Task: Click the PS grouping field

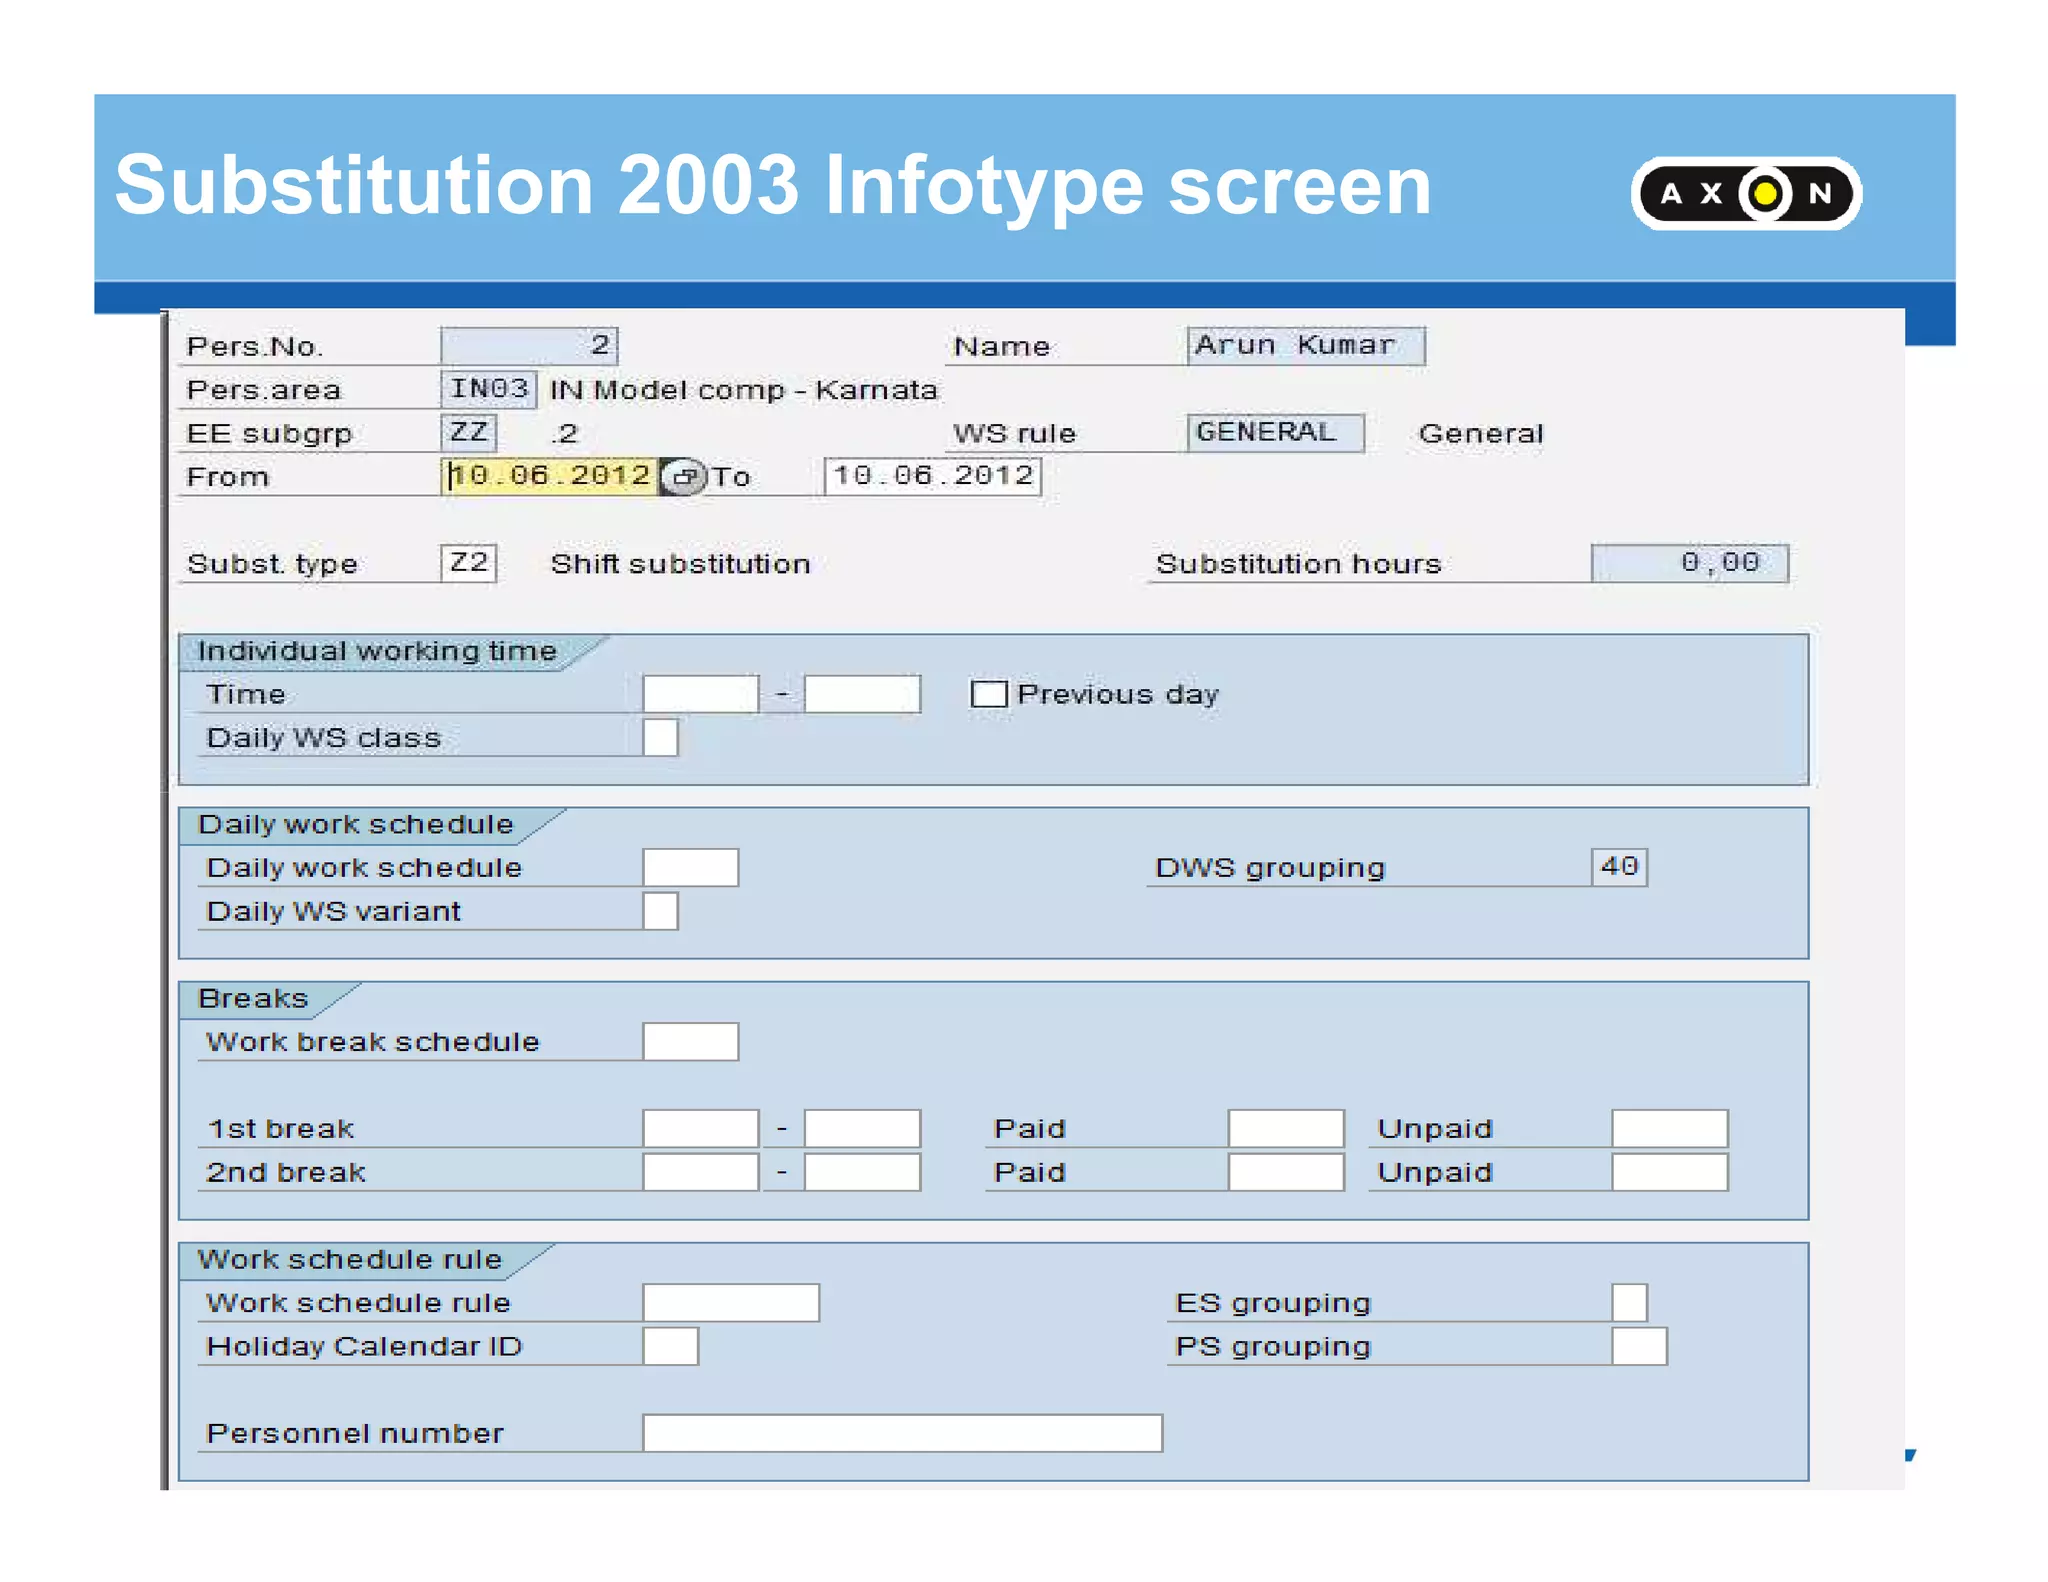Action: pos(1639,1346)
